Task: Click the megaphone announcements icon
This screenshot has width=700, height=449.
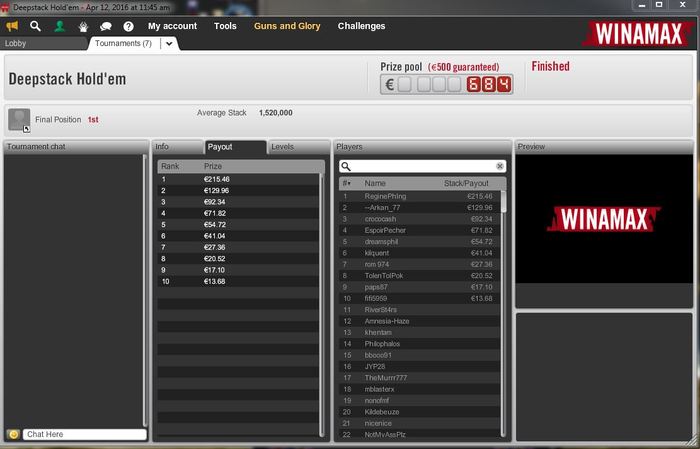Action: click(12, 26)
